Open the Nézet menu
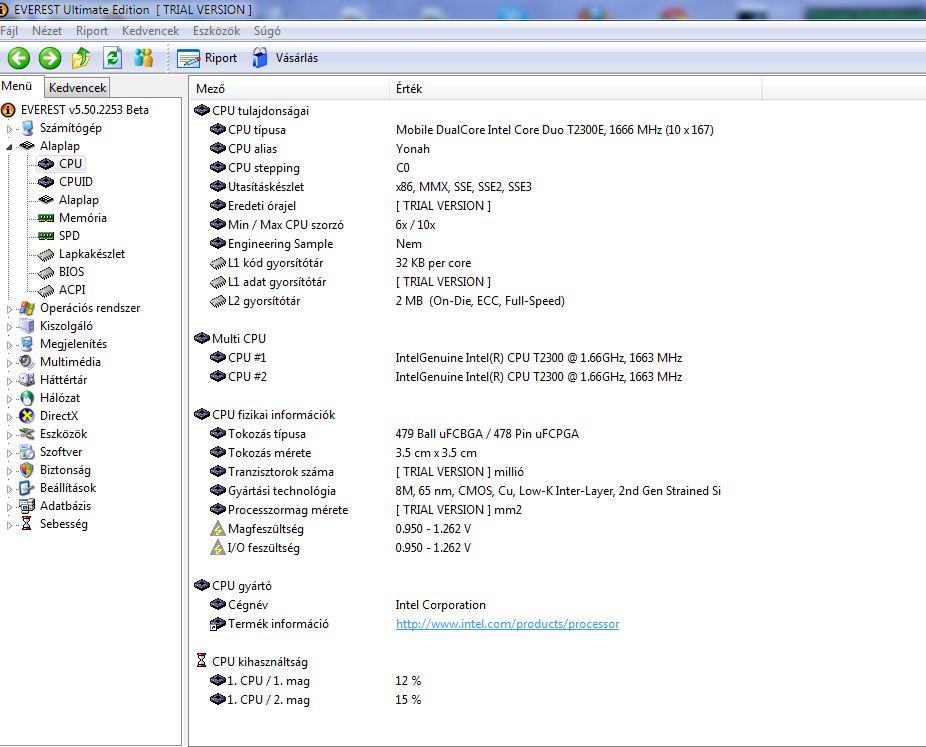This screenshot has height=747, width=926. pyautogui.click(x=47, y=31)
